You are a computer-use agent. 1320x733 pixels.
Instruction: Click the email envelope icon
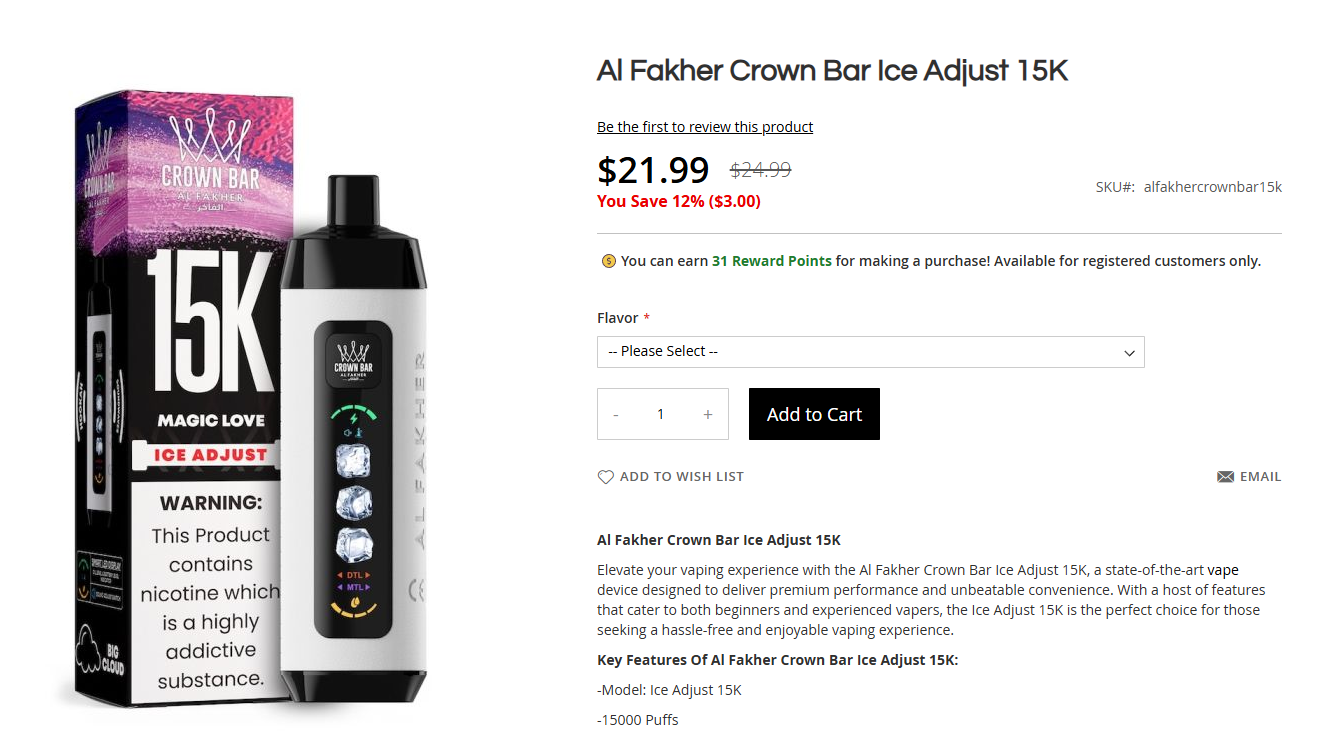tap(1225, 477)
